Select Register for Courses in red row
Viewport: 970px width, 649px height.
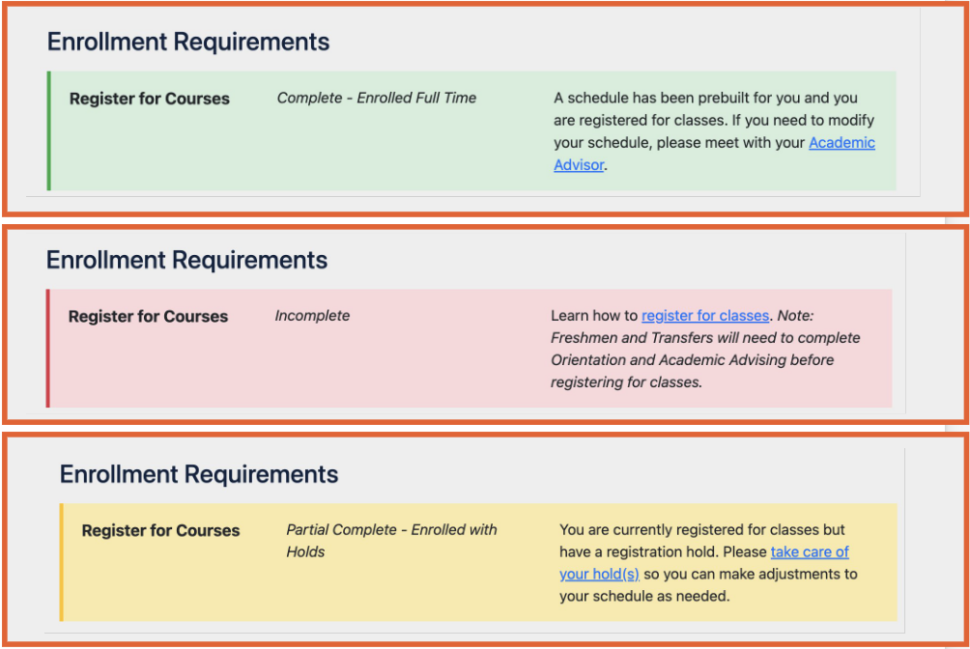148,317
